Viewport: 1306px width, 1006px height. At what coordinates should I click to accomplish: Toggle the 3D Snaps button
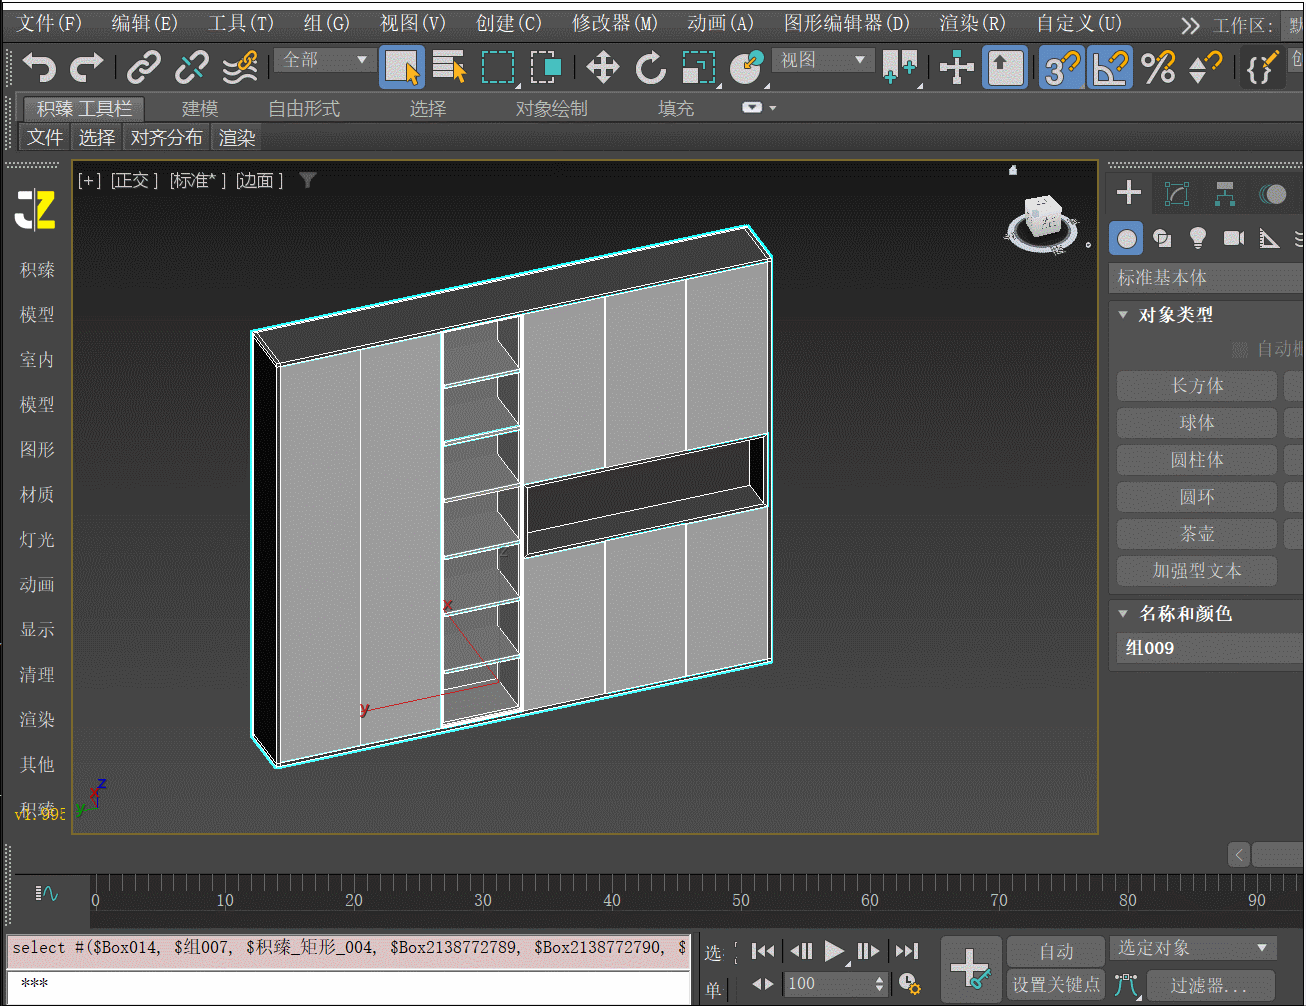1062,68
